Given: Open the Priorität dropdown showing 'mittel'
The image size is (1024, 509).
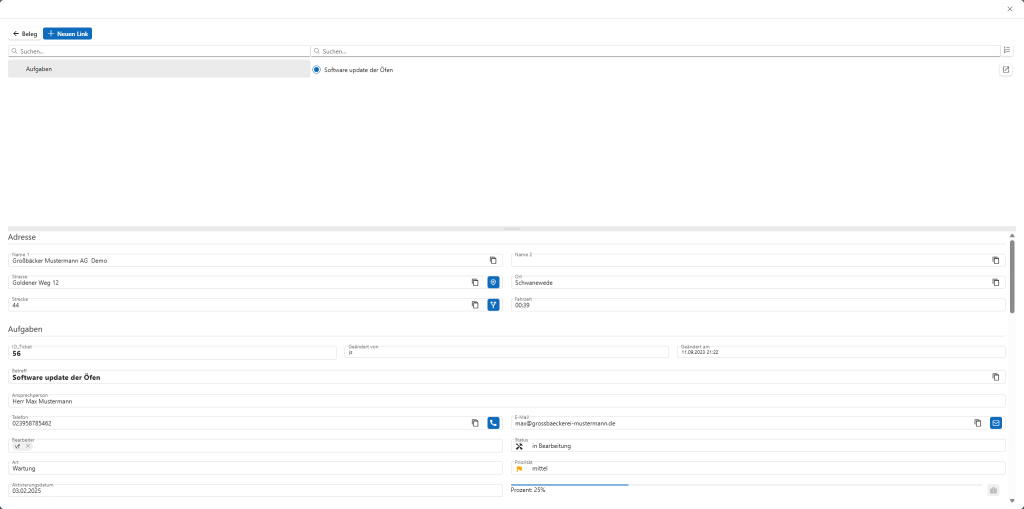Looking at the screenshot, I should [x=758, y=468].
